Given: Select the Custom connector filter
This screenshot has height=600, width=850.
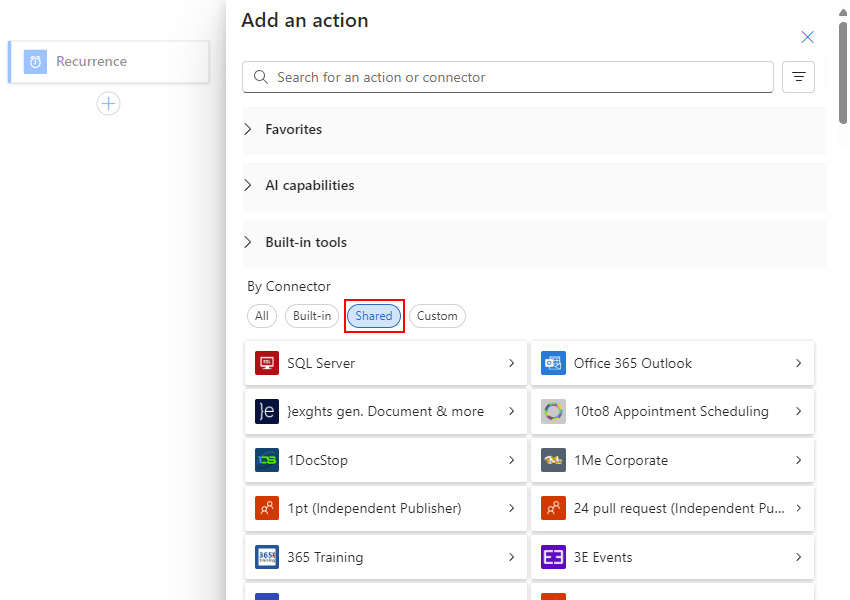Looking at the screenshot, I should pos(437,316).
